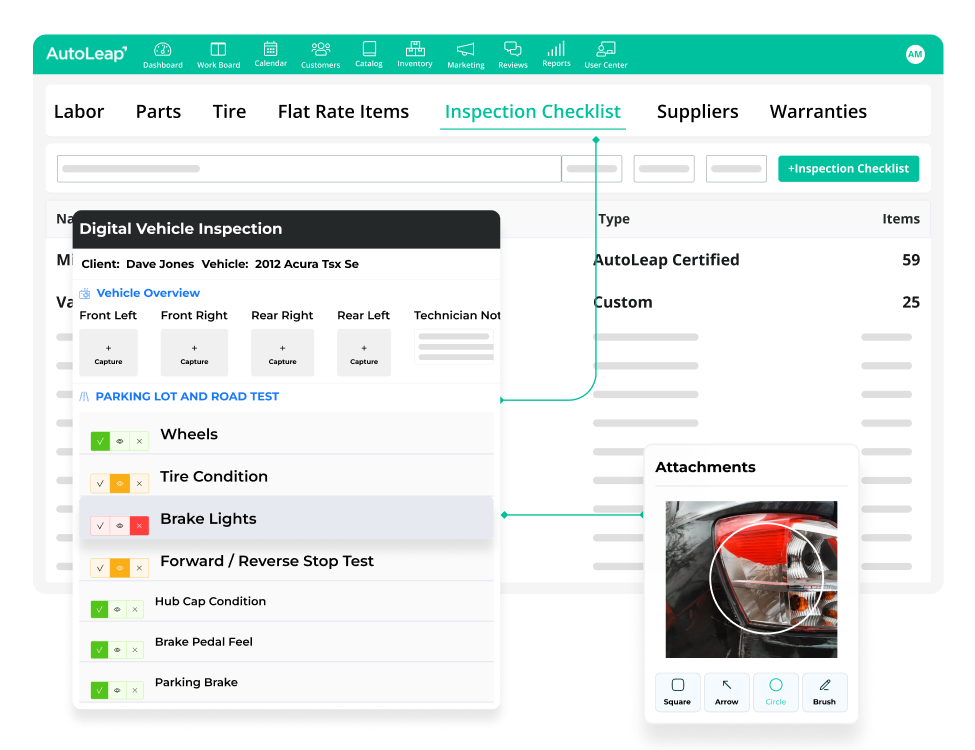Mark Brake Pedal Feel as passed
Viewport: 975px width, 750px height.
pyautogui.click(x=99, y=650)
